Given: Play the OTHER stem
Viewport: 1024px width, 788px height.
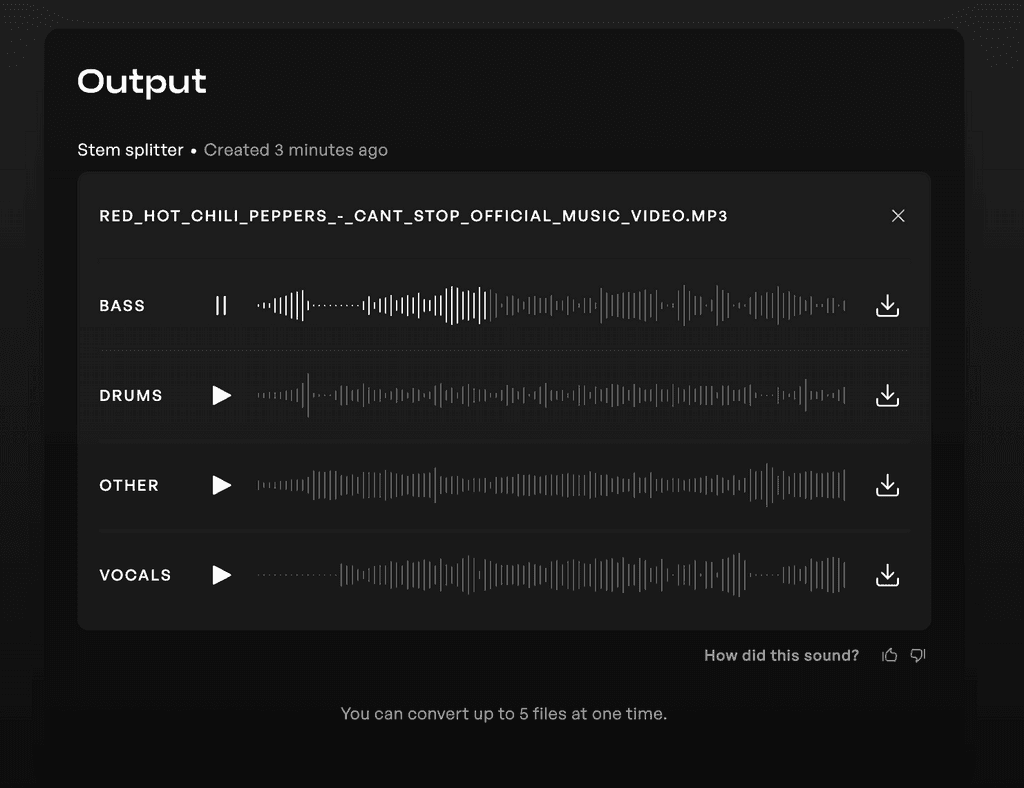Looking at the screenshot, I should (221, 485).
